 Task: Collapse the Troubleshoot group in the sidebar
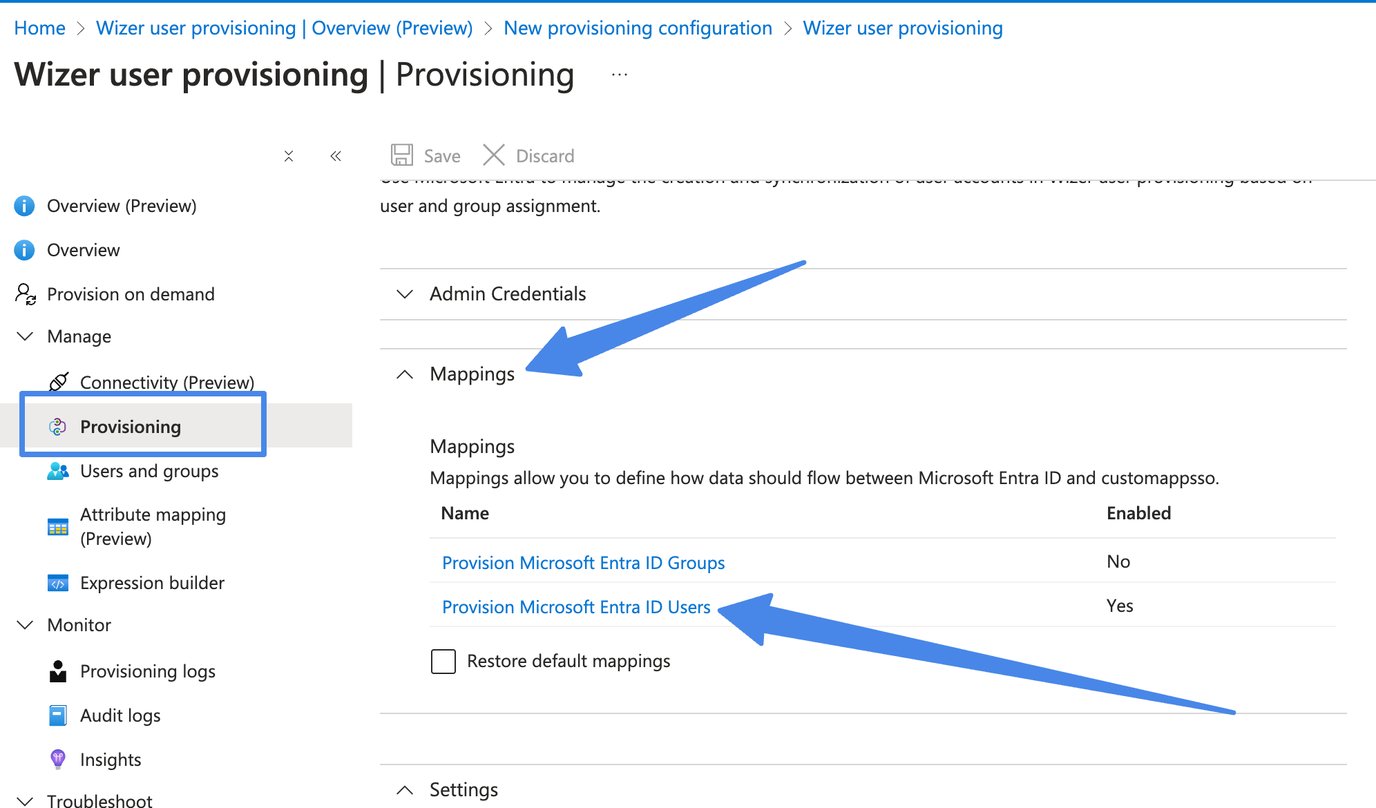pos(24,799)
